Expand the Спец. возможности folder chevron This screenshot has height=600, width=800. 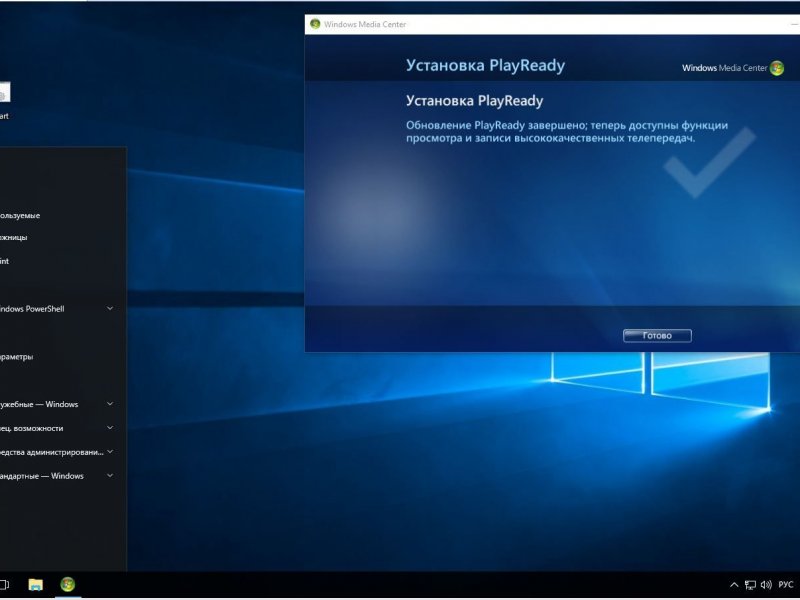click(x=110, y=428)
